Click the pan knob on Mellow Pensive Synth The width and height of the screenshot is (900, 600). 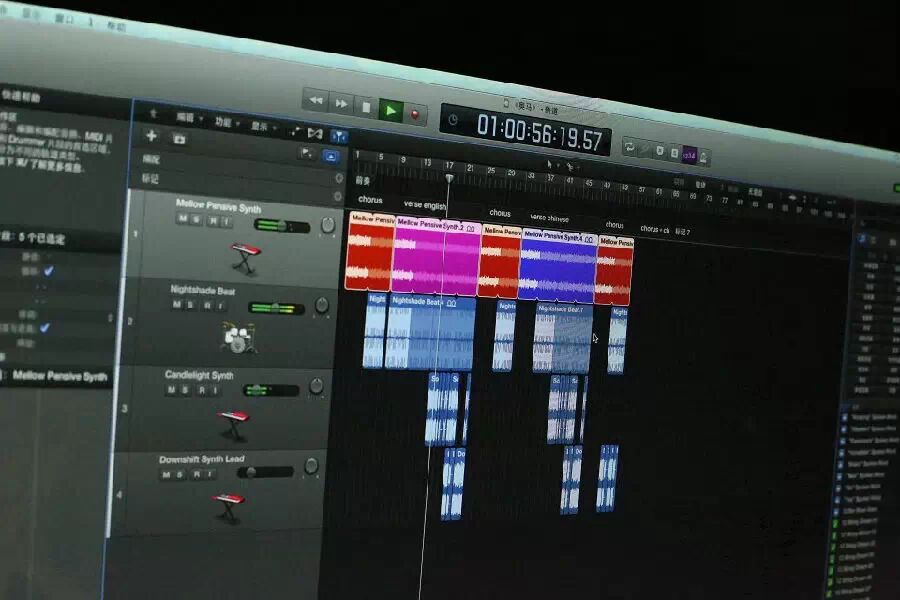tap(328, 225)
